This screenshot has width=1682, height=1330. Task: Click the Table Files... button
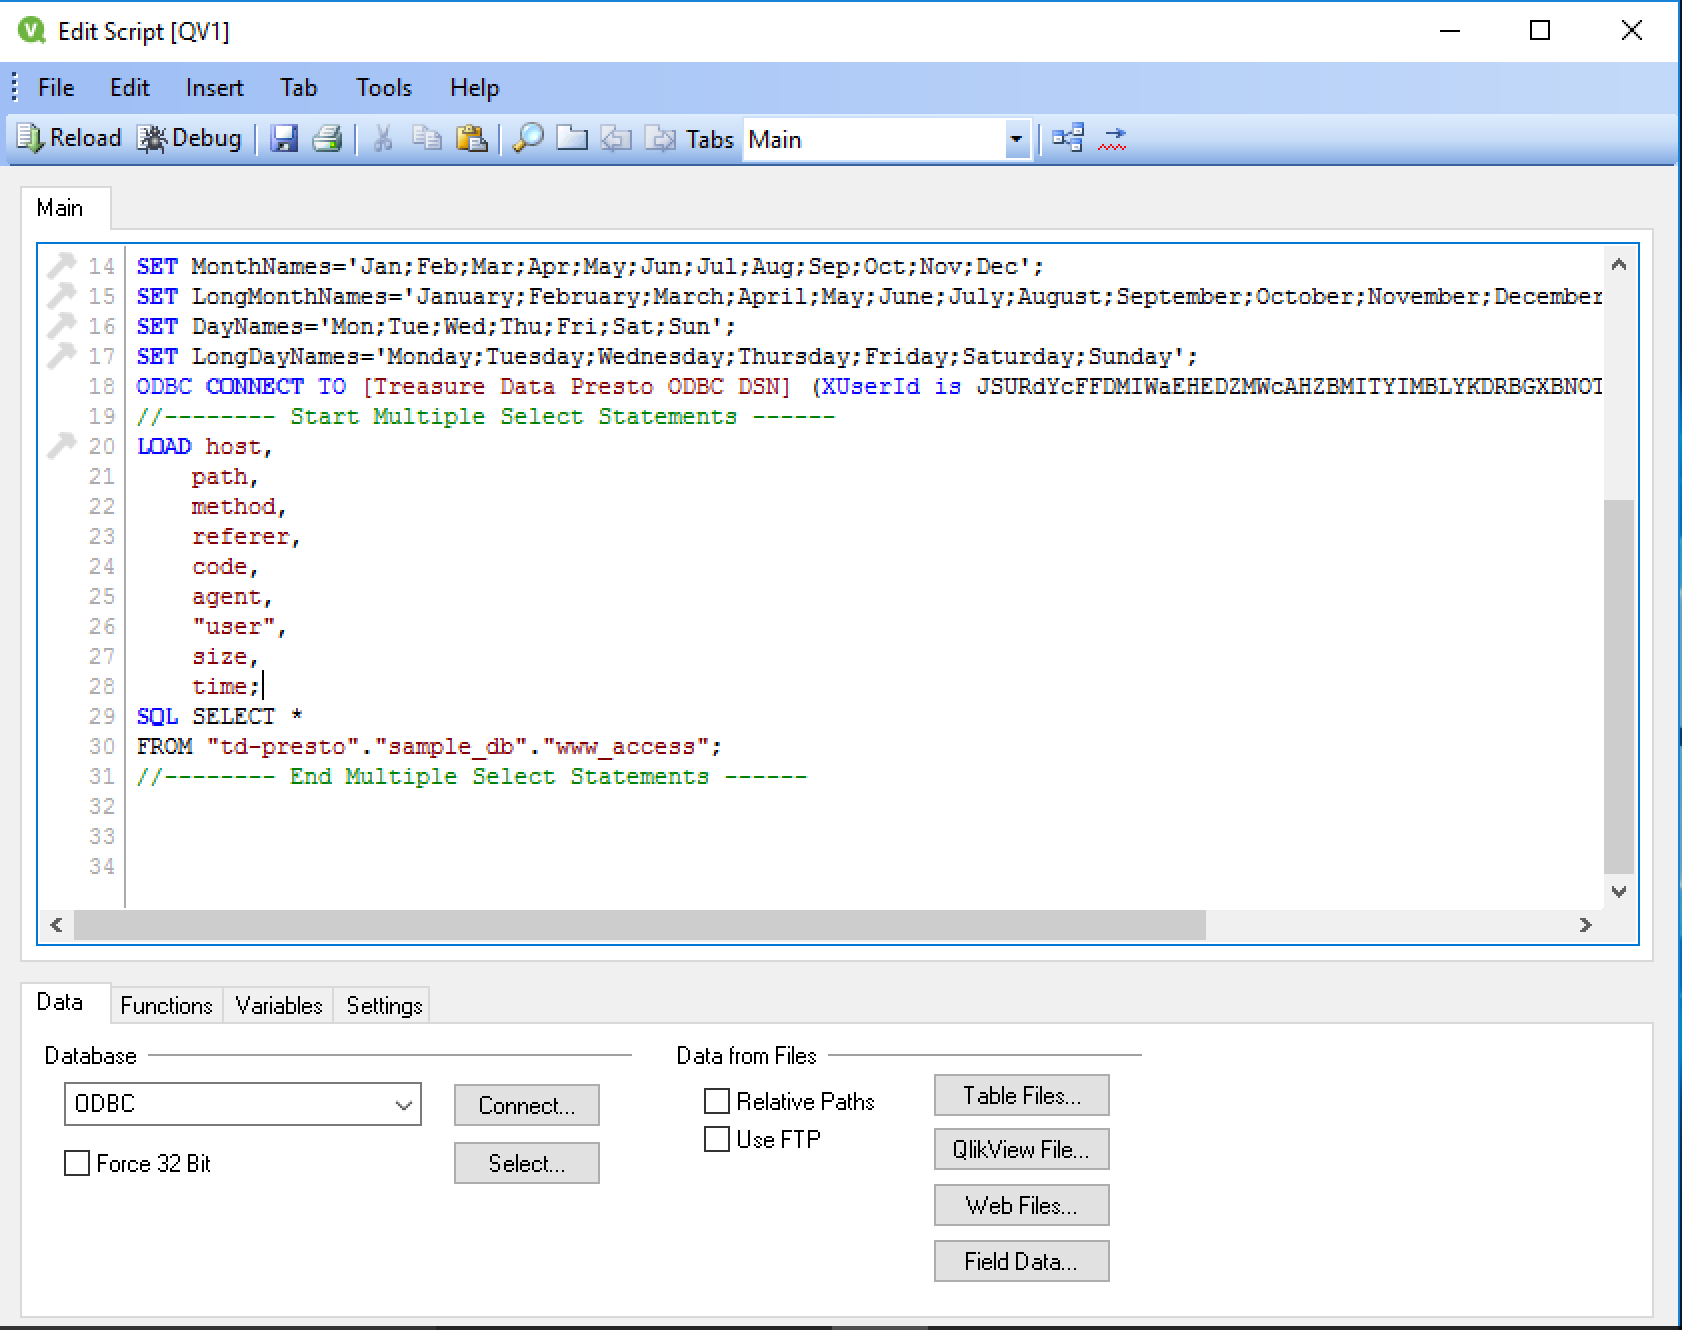pos(1022,1095)
